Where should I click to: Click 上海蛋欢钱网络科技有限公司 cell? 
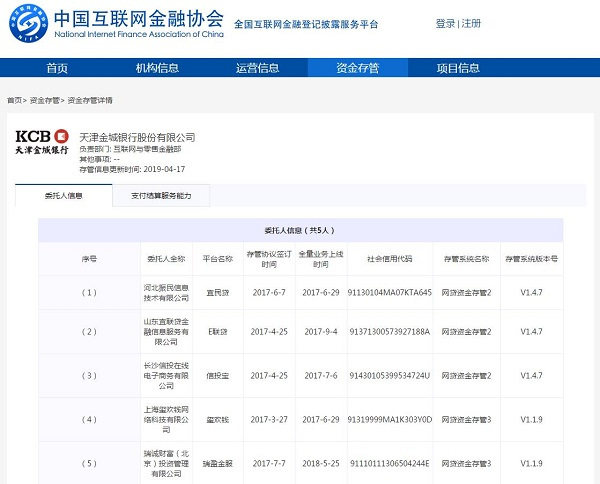[166, 420]
